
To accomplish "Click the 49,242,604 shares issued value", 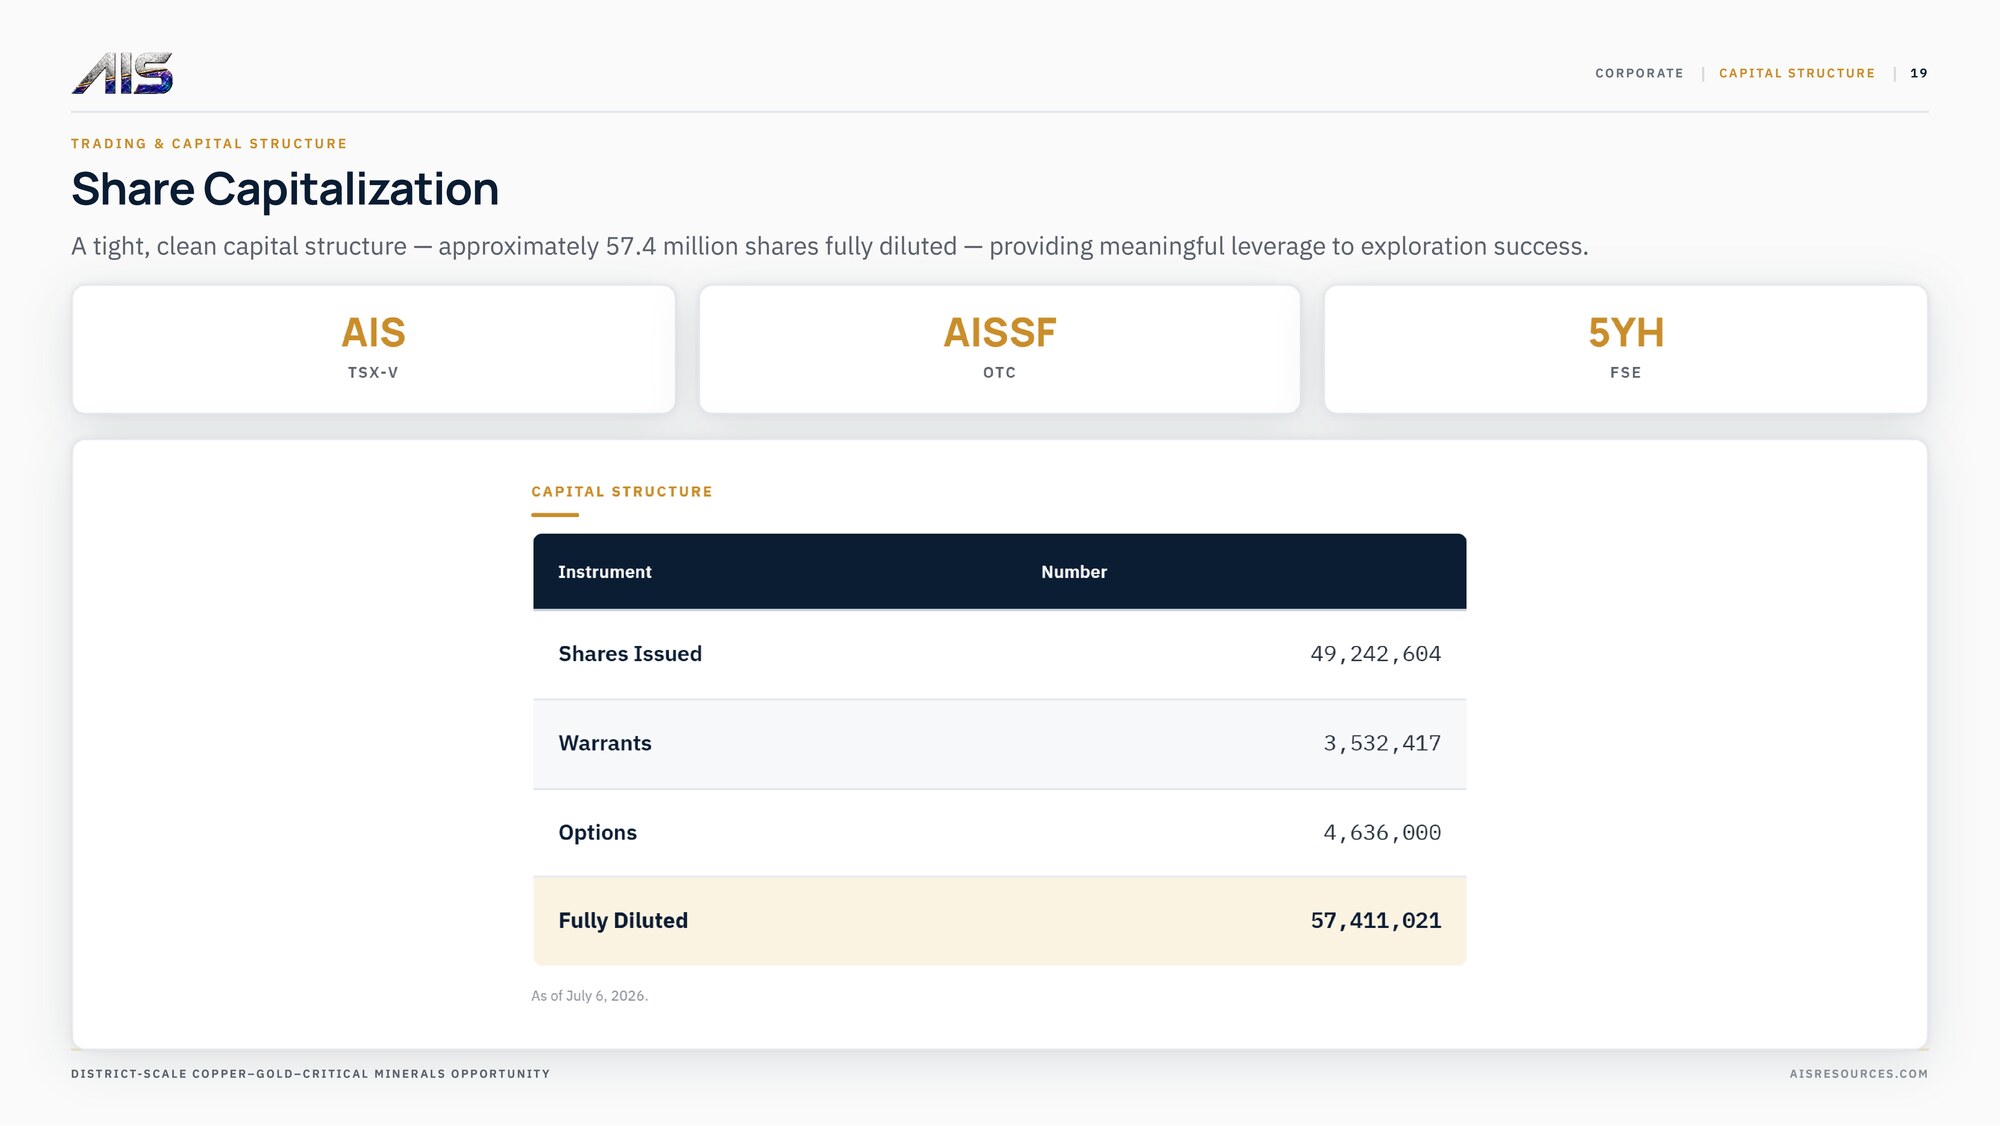I will pyautogui.click(x=1376, y=654).
